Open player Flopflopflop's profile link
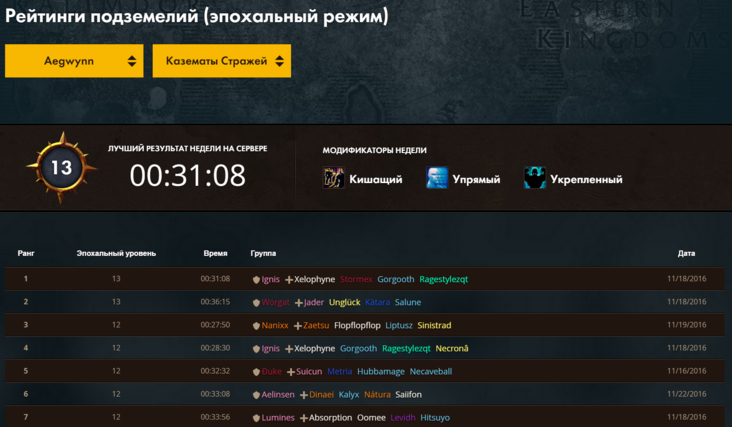The width and height of the screenshot is (732, 427). (357, 325)
